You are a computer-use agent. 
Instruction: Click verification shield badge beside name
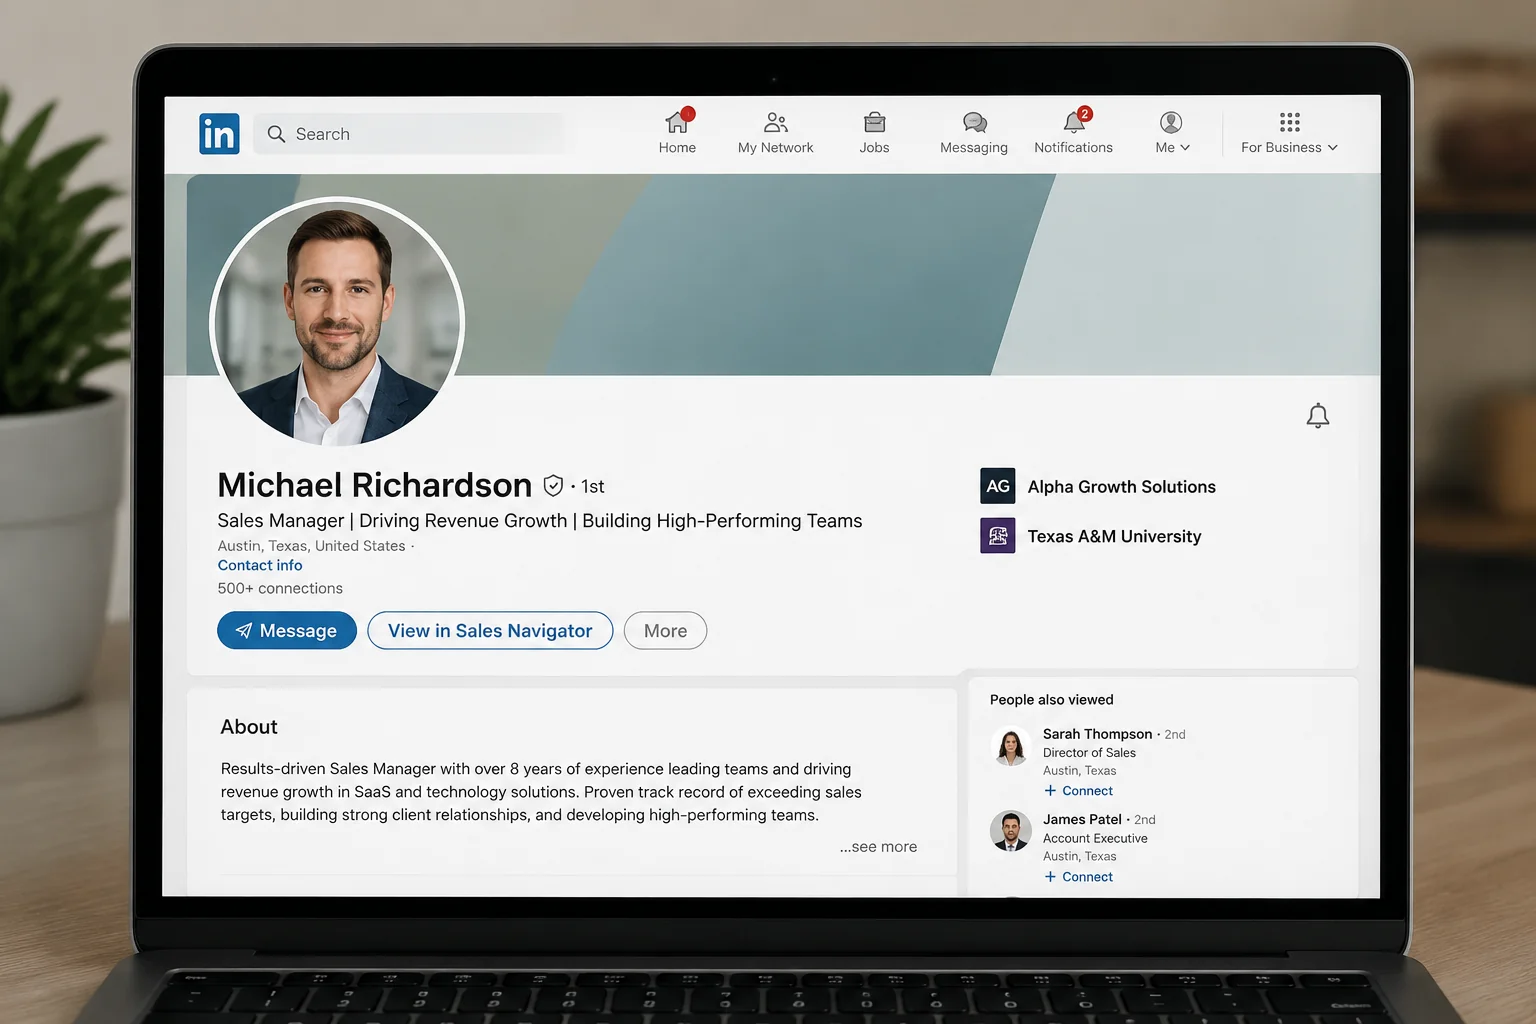pyautogui.click(x=553, y=486)
